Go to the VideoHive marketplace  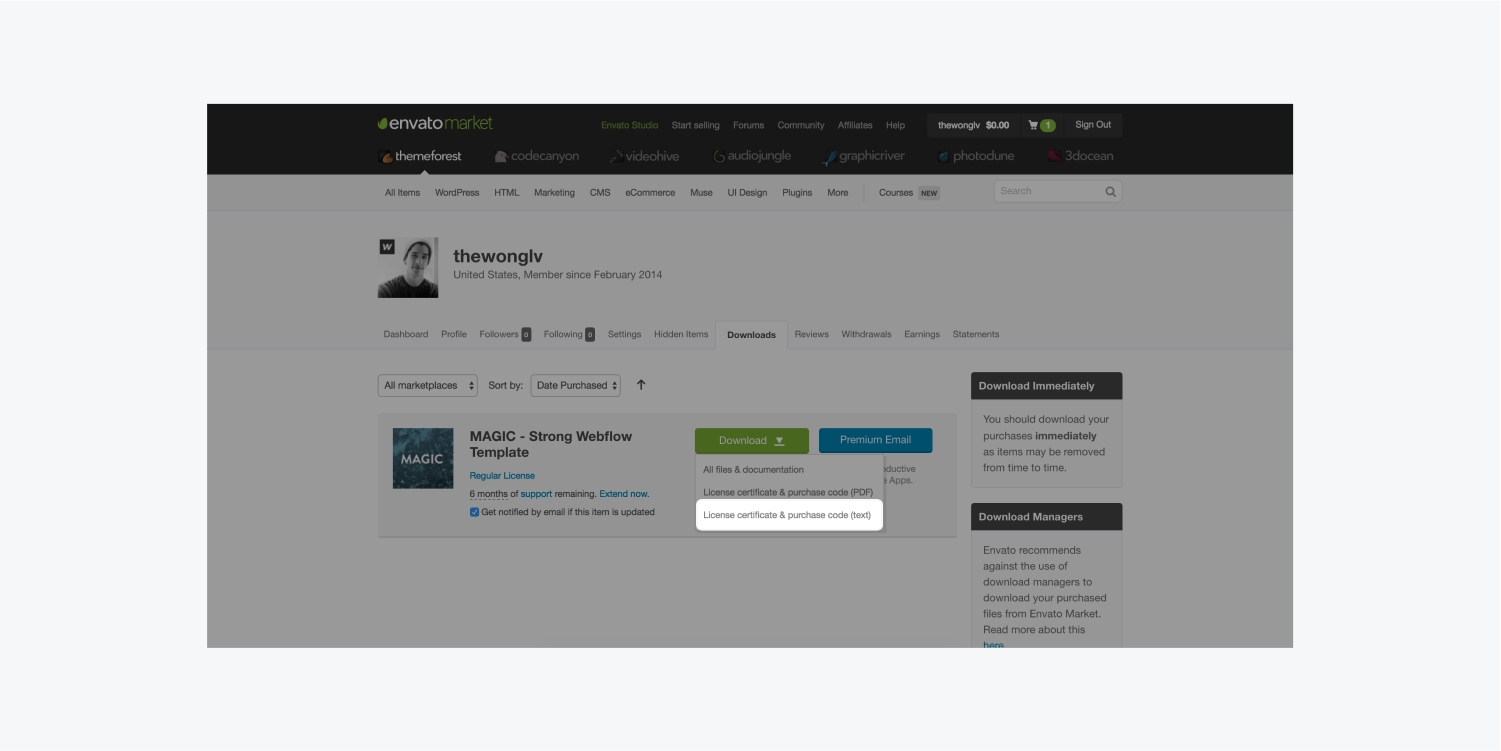click(x=644, y=156)
